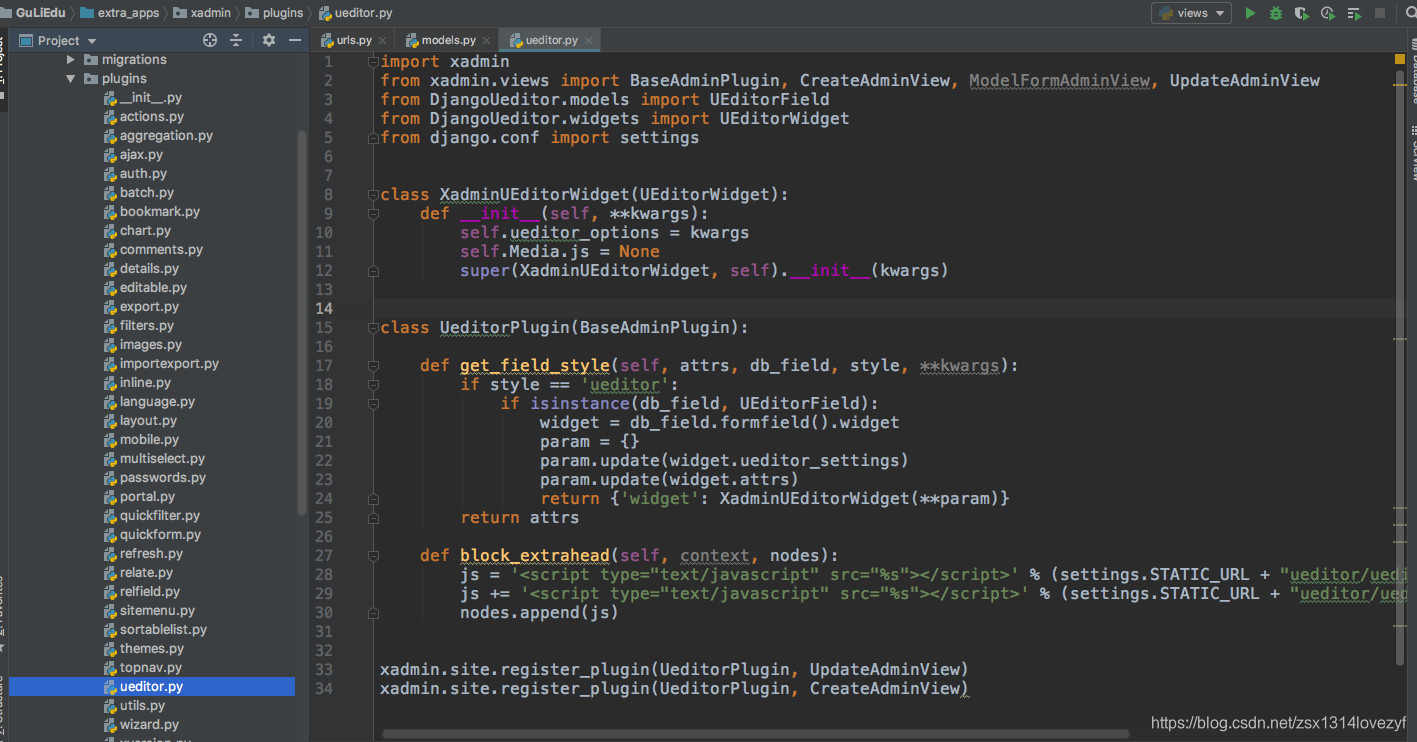Hide the Project tool window
The width and height of the screenshot is (1417, 742).
point(295,40)
